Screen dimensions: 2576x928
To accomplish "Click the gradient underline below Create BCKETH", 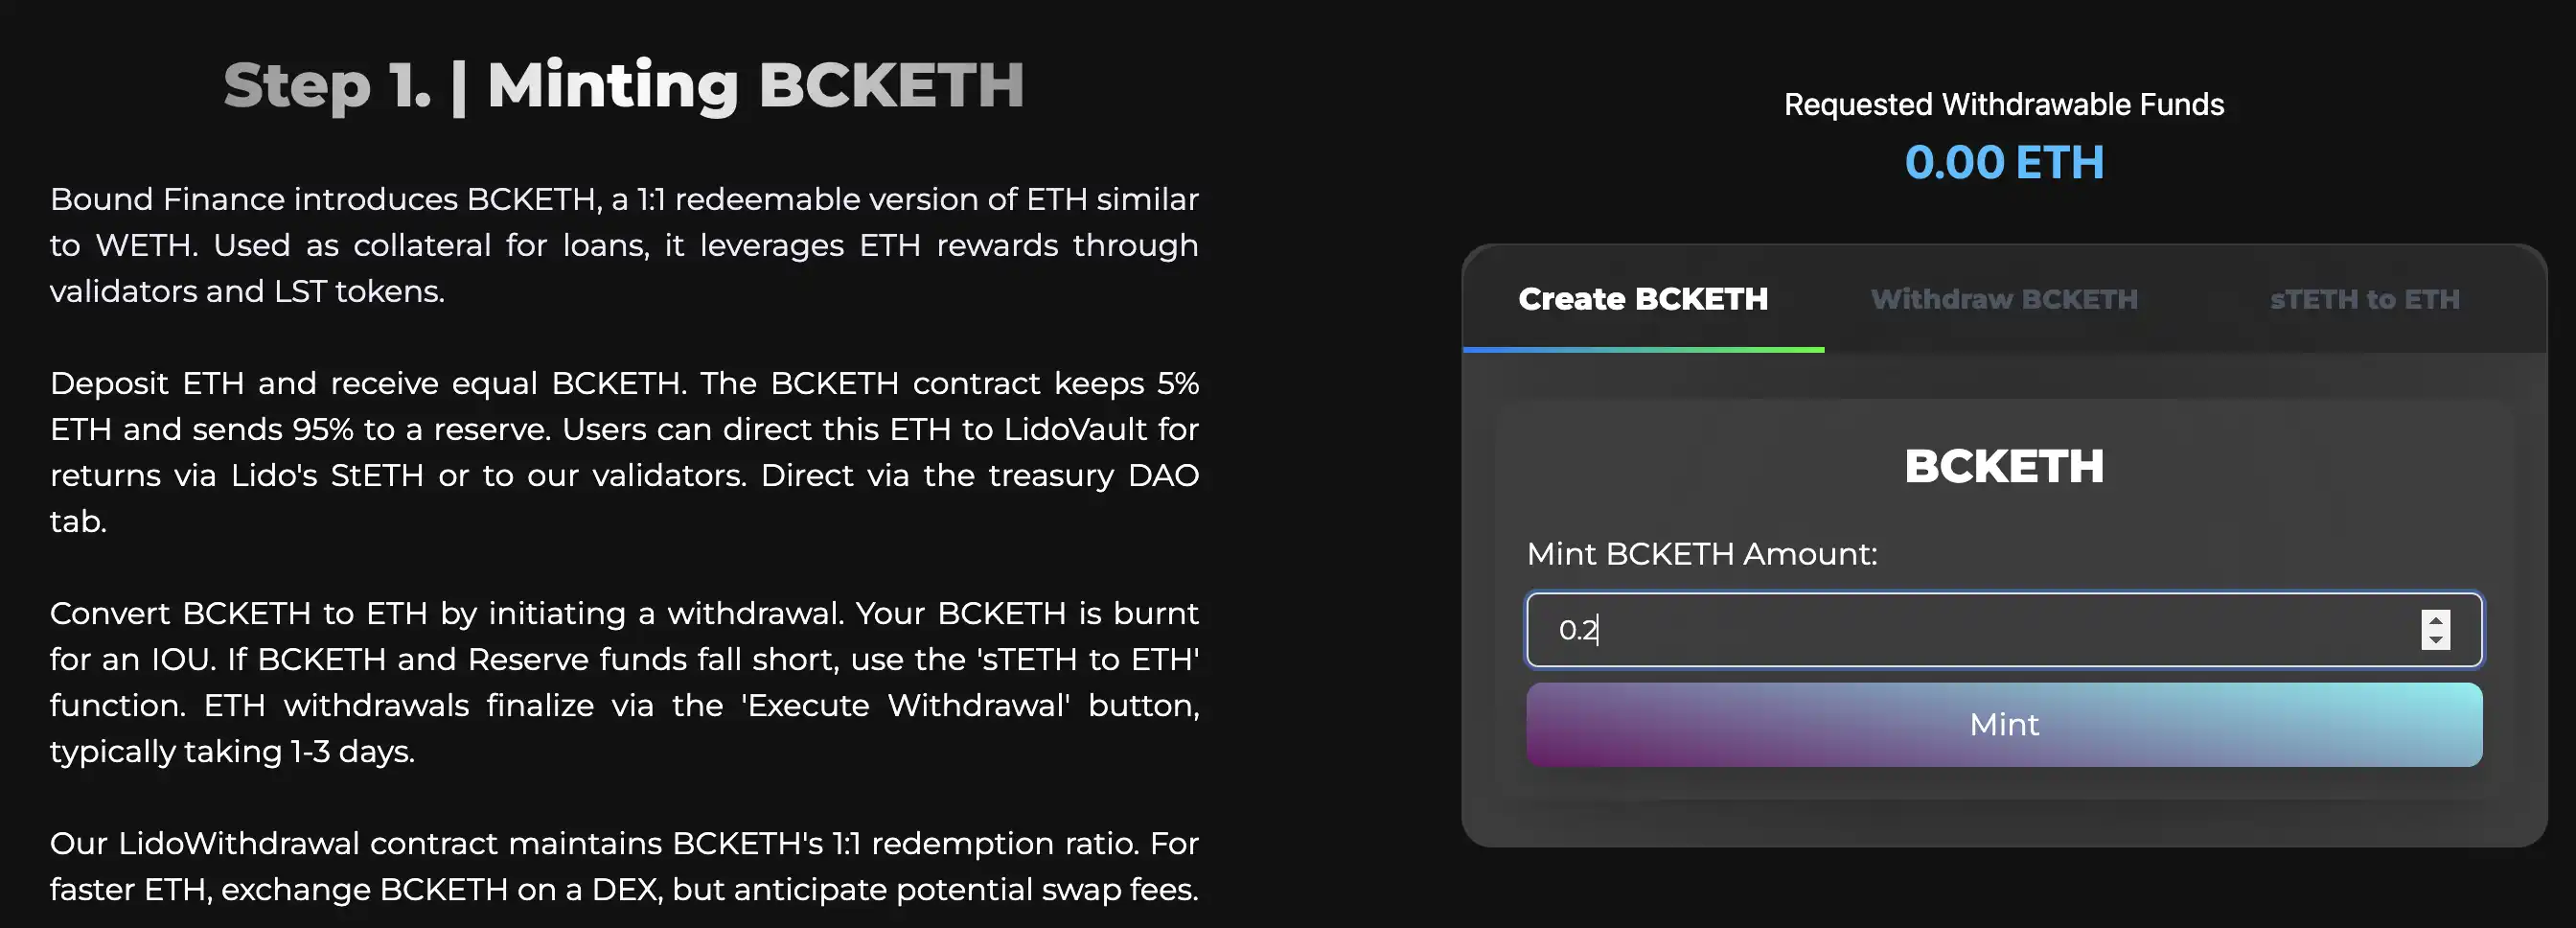I will 1643,349.
